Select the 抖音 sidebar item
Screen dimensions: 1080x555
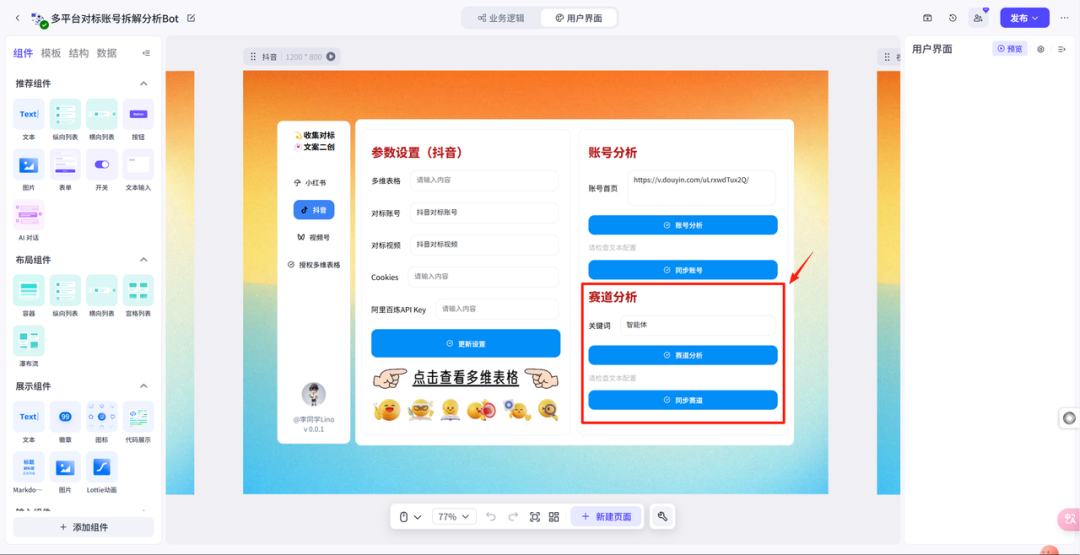(314, 210)
